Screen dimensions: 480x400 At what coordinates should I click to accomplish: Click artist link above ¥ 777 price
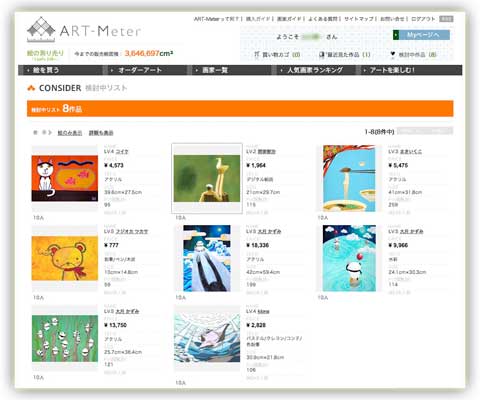[x=132, y=231]
